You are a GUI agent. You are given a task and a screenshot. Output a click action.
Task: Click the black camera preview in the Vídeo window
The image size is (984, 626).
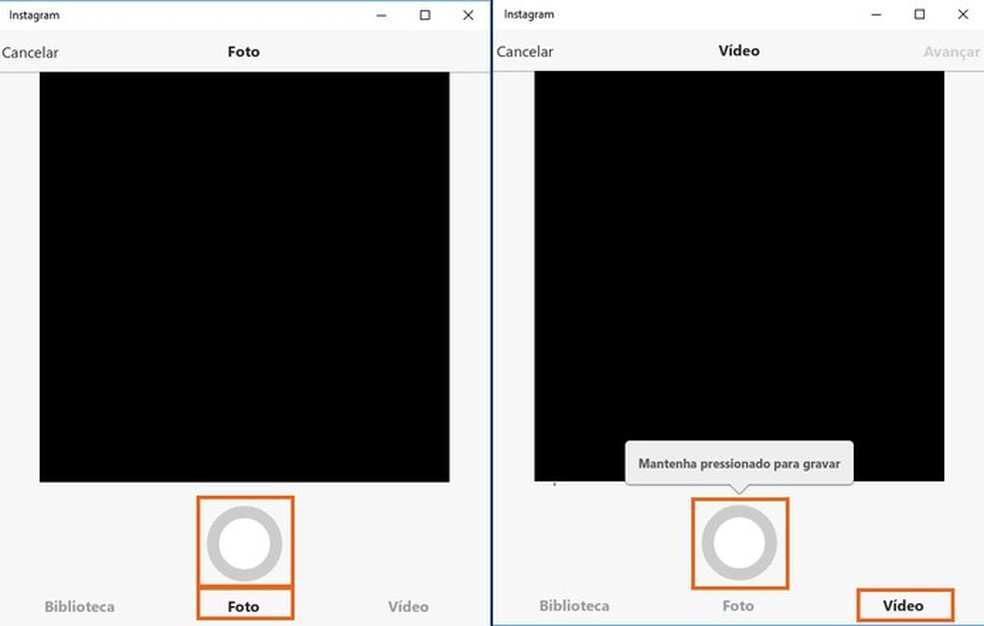[x=739, y=276]
